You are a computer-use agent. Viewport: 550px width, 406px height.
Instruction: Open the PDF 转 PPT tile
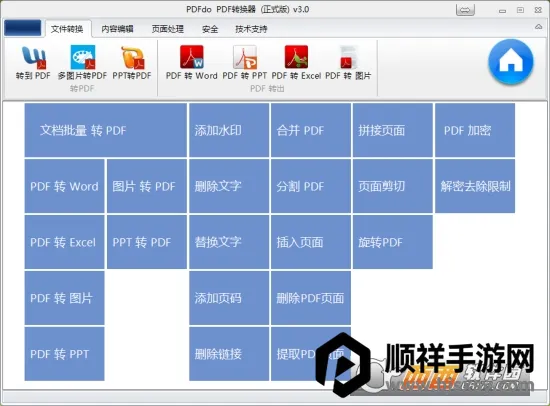point(65,354)
